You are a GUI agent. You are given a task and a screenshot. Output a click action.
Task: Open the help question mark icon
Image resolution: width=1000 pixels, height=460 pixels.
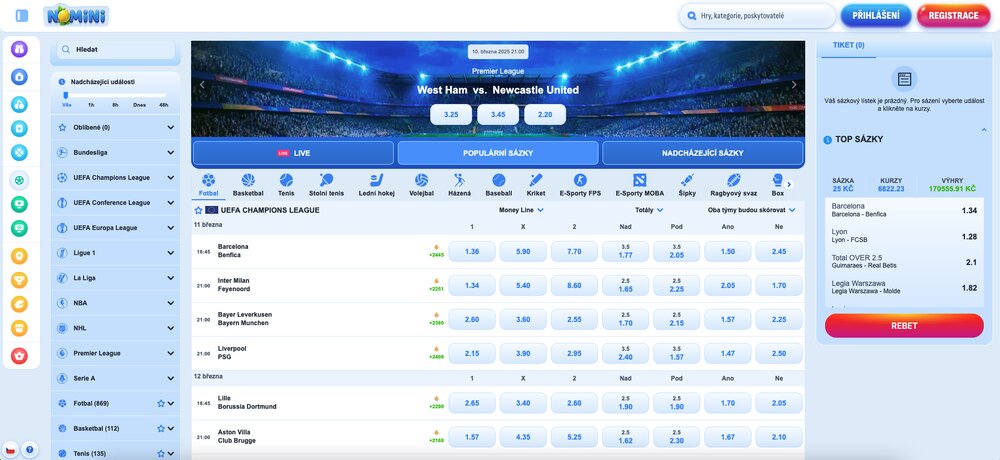point(29,451)
